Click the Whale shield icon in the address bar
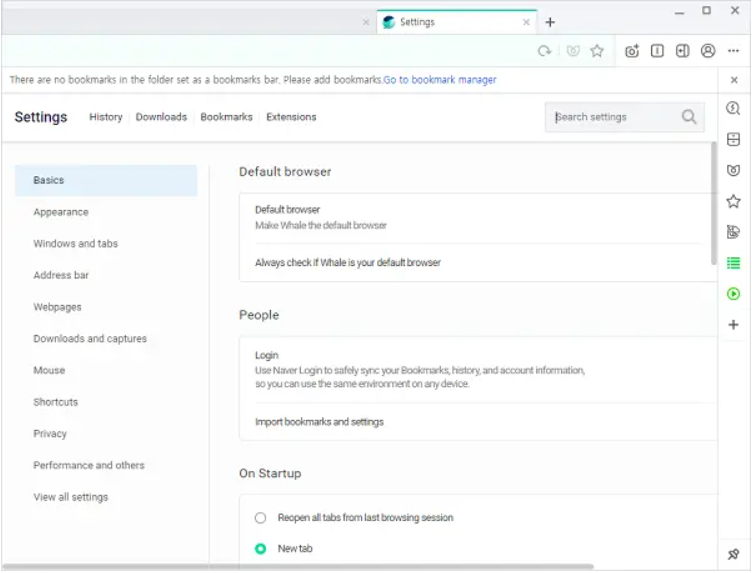The image size is (752, 573). coord(573,51)
